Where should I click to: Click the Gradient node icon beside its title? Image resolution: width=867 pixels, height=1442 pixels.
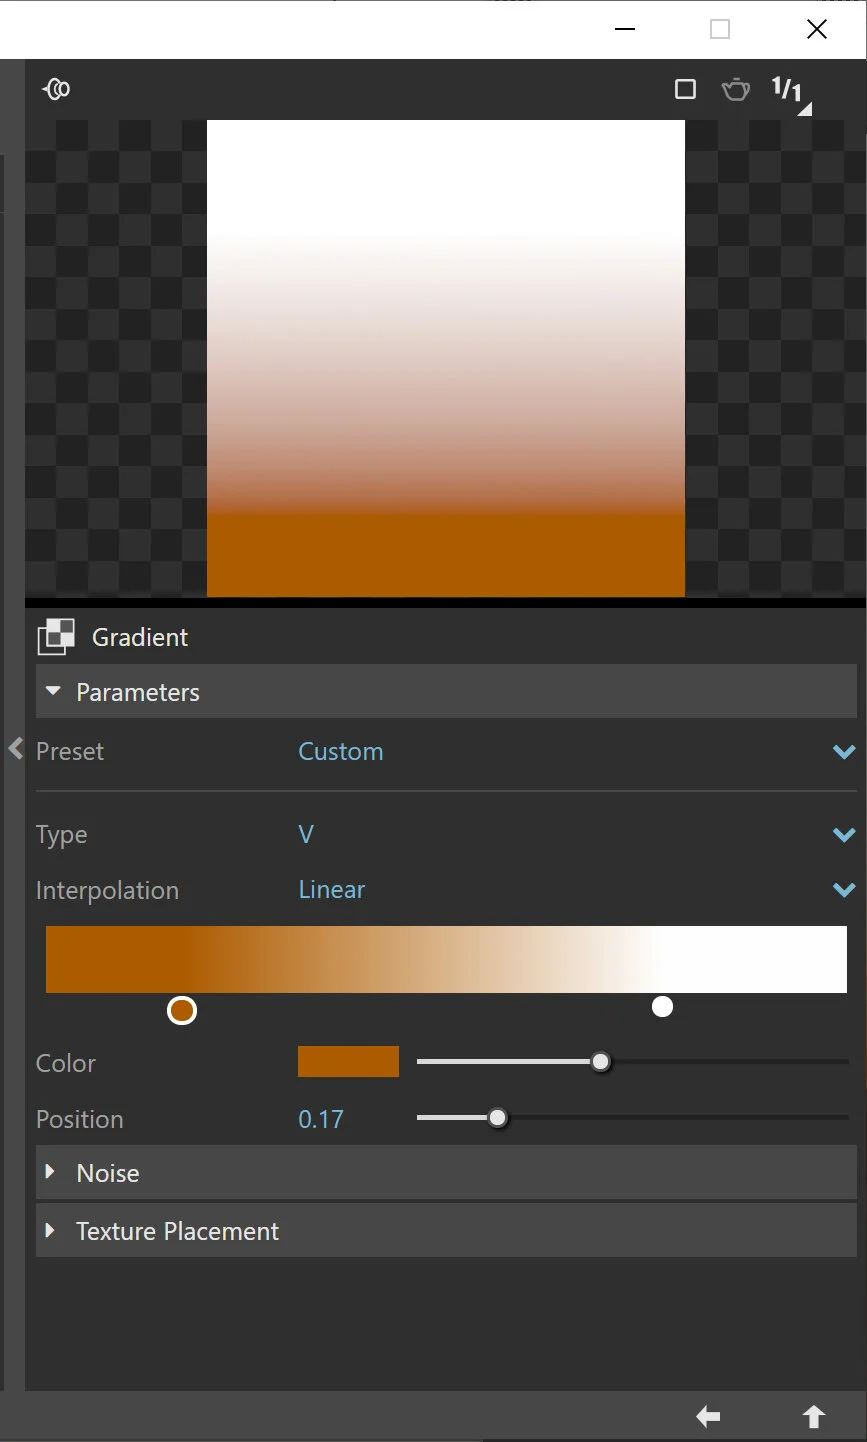[55, 637]
